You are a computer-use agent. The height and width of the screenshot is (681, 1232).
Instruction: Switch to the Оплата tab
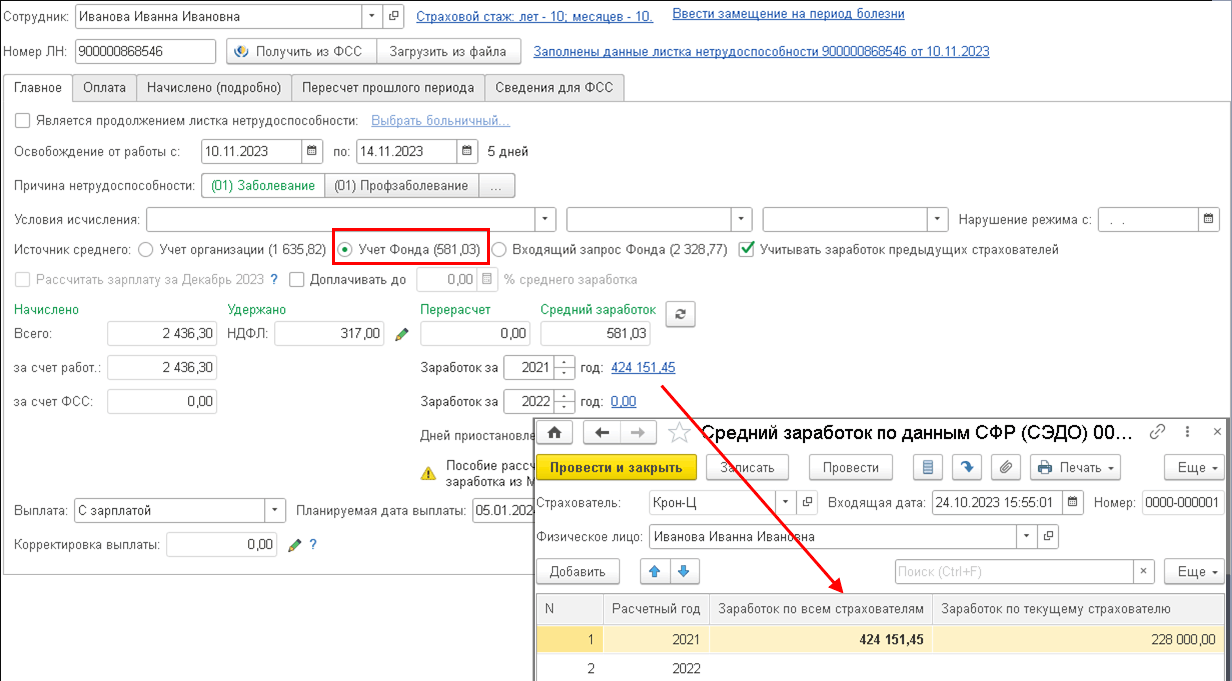tap(105, 88)
